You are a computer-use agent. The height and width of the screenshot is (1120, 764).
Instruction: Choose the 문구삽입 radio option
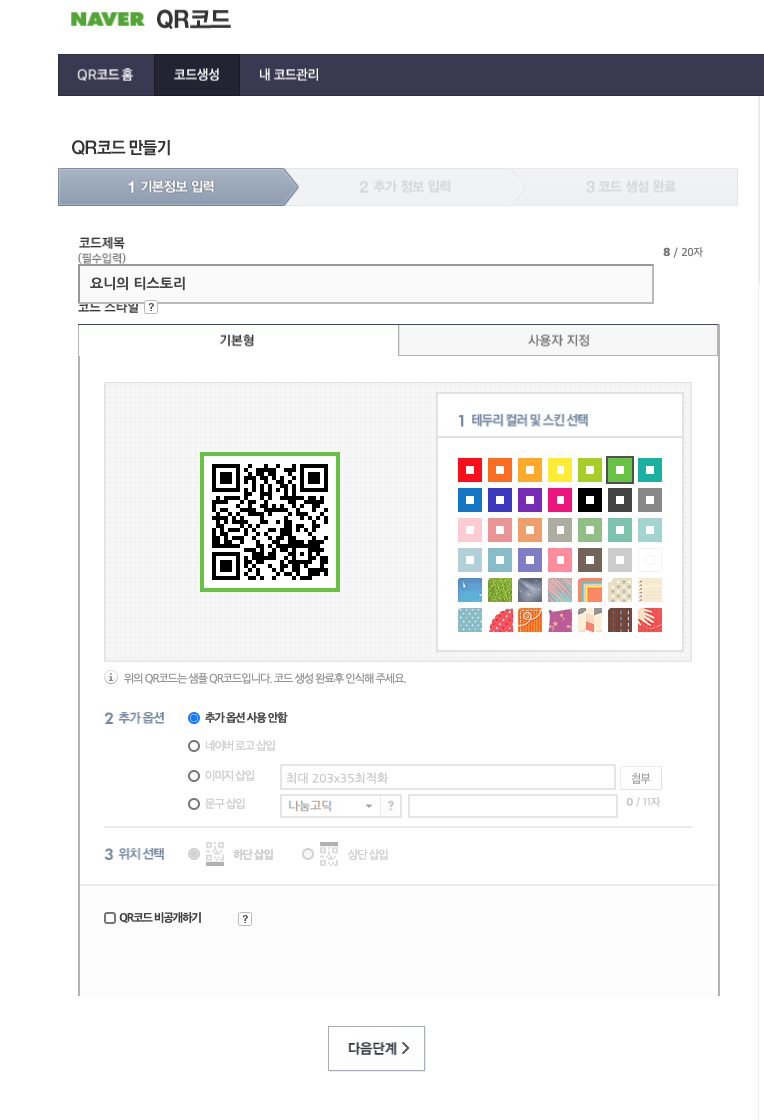click(x=193, y=804)
